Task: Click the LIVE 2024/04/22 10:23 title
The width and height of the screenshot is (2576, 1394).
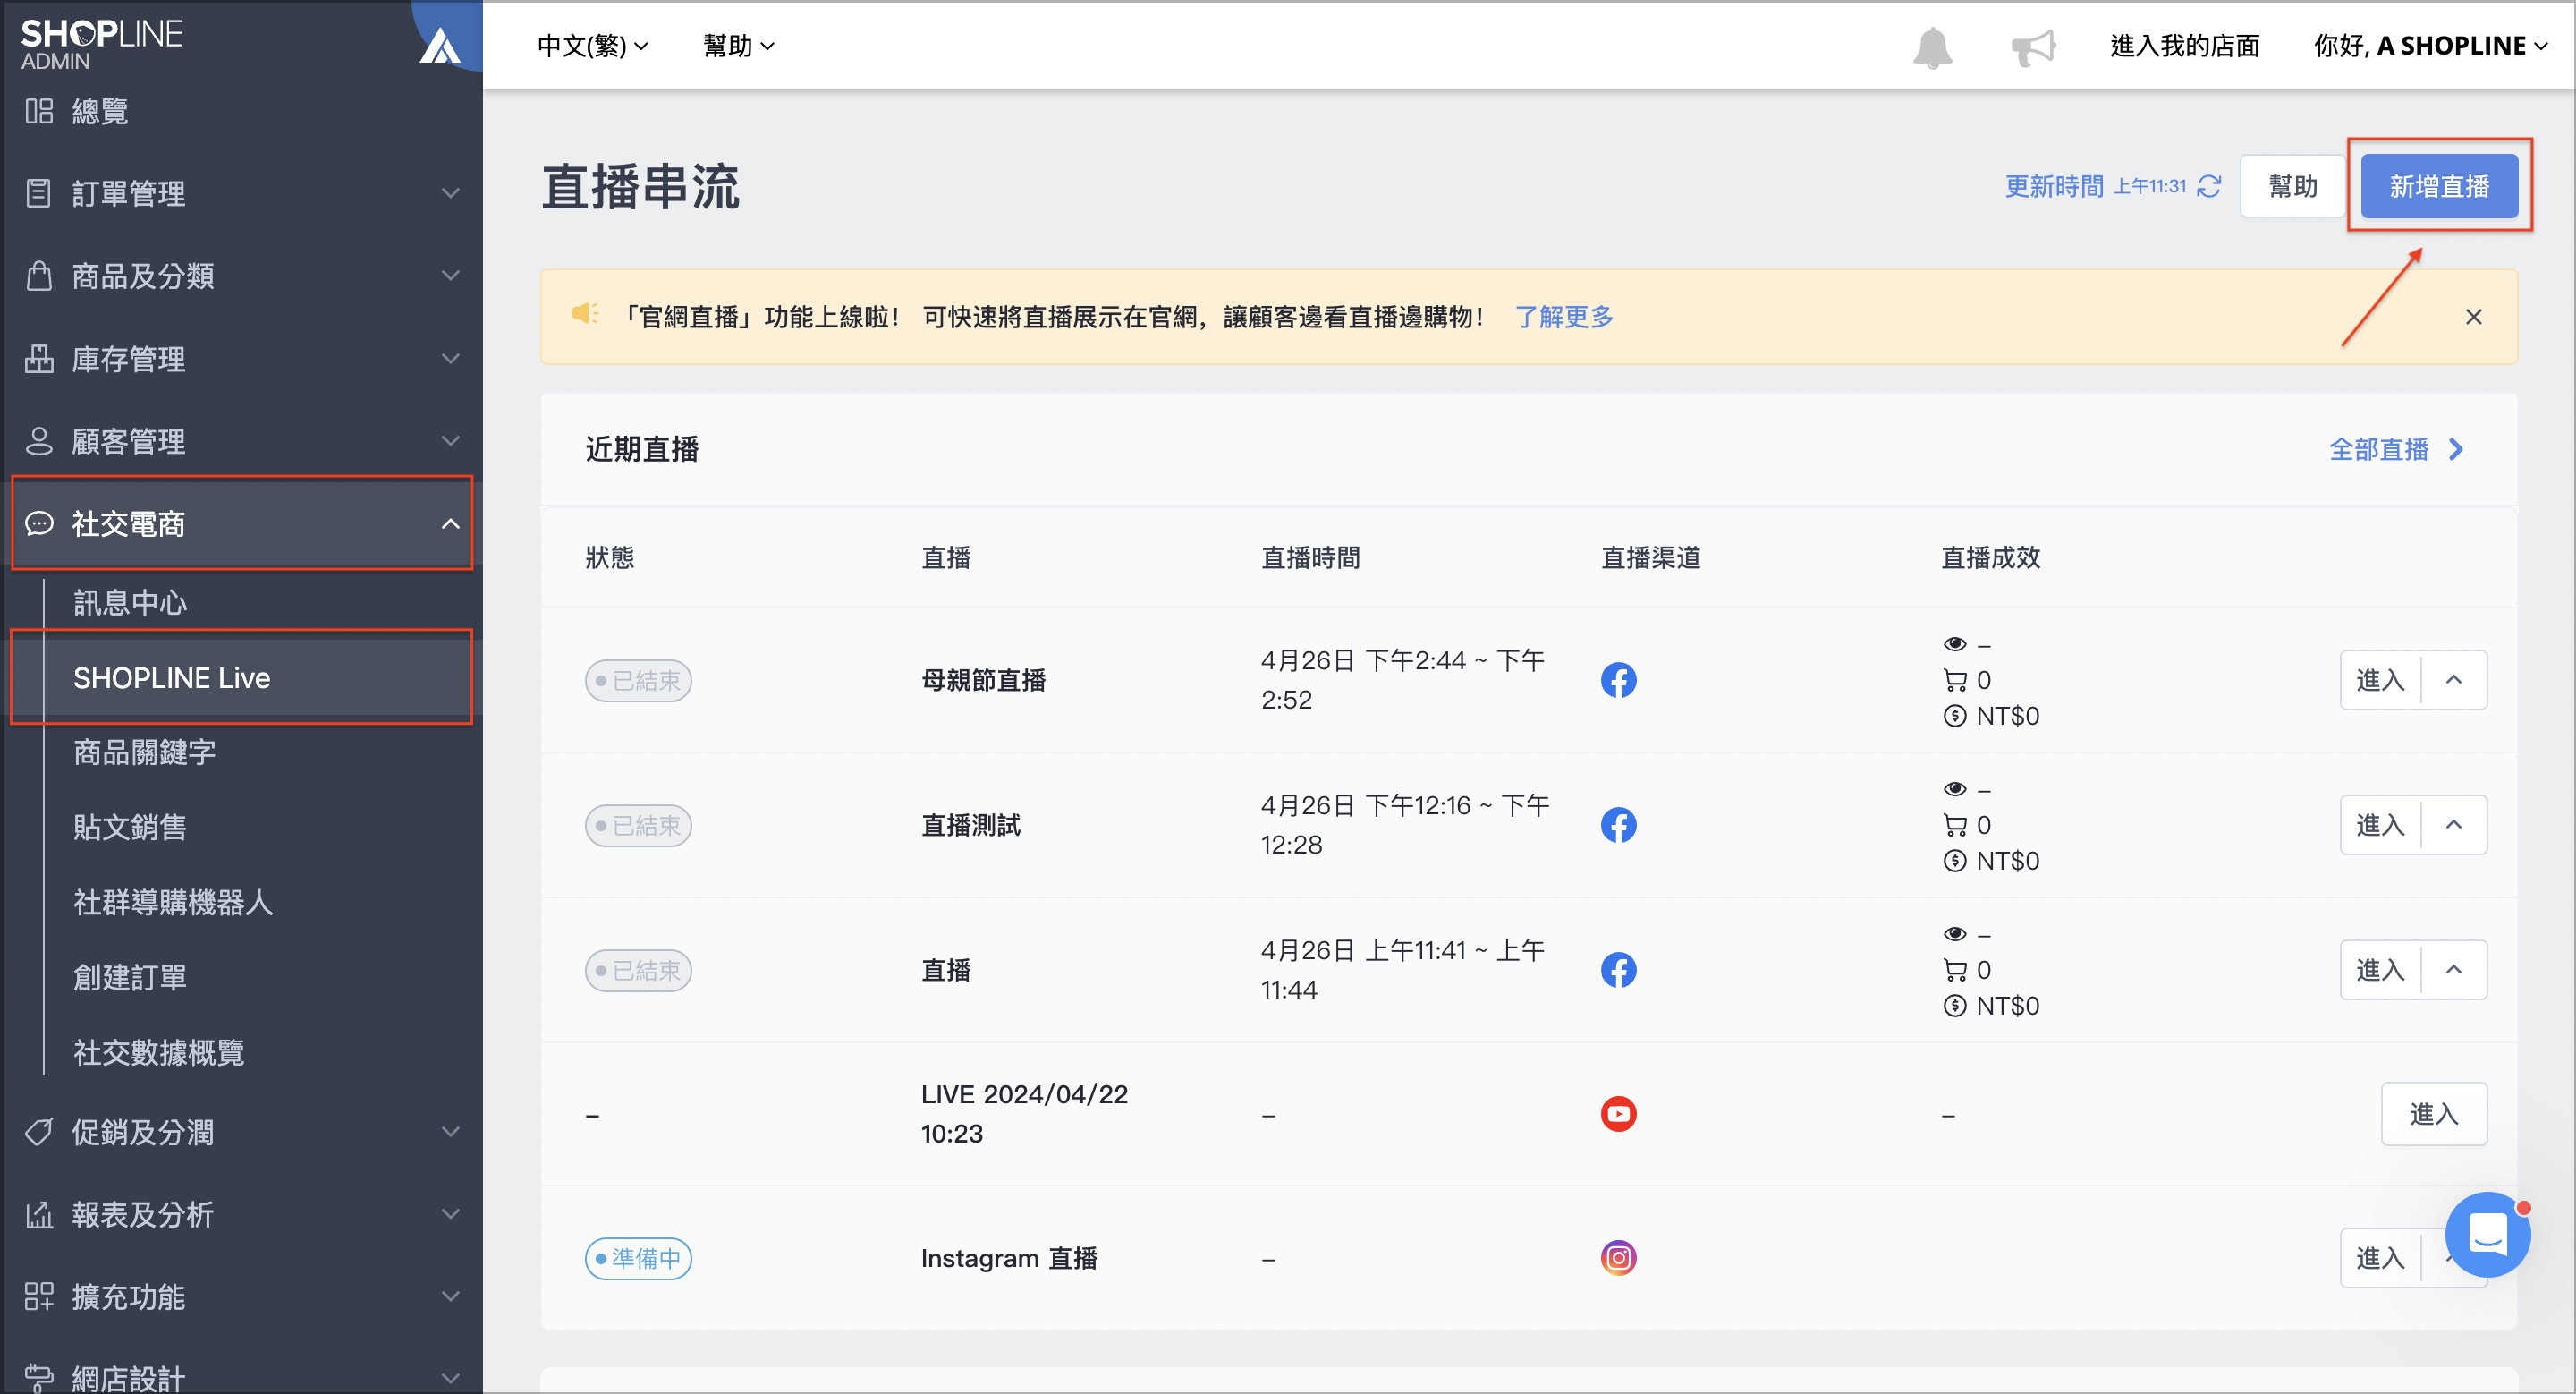Action: tap(1024, 1114)
